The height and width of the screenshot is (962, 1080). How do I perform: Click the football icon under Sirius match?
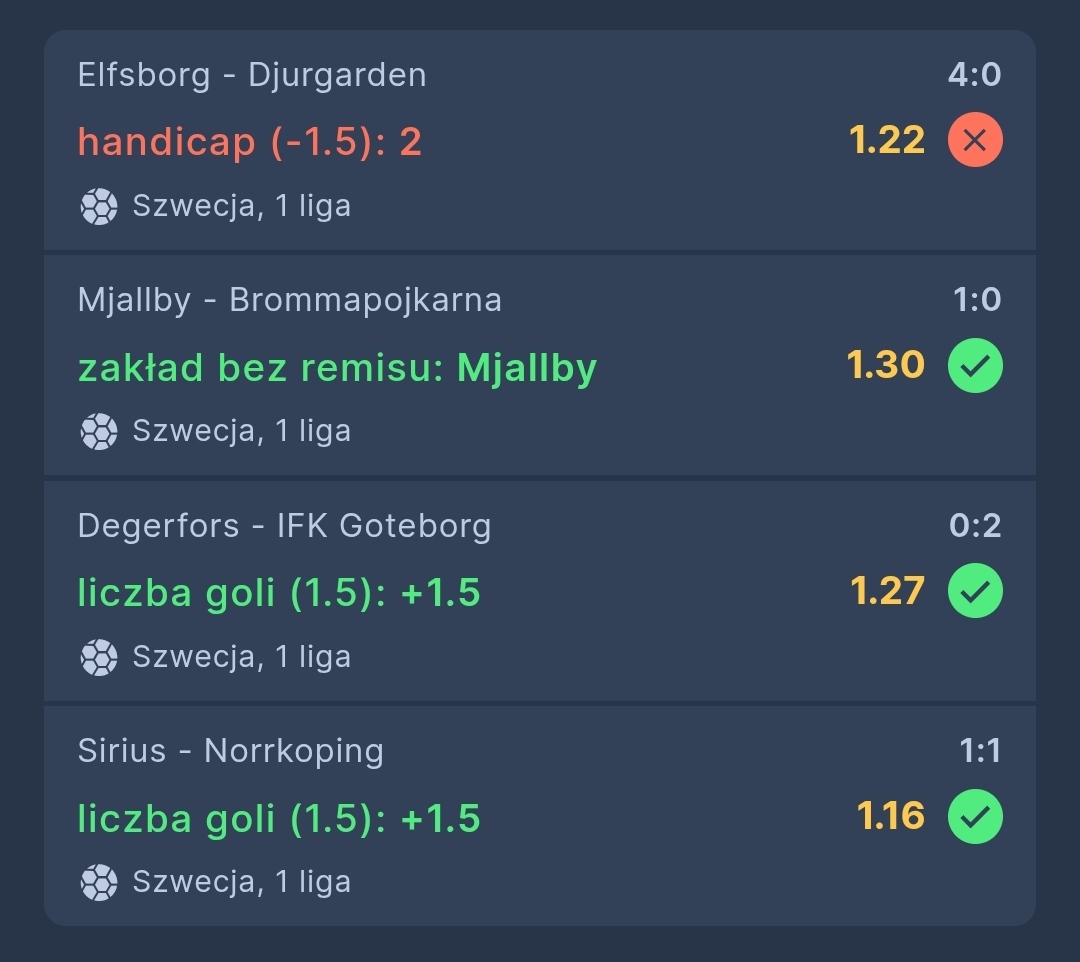pyautogui.click(x=99, y=883)
